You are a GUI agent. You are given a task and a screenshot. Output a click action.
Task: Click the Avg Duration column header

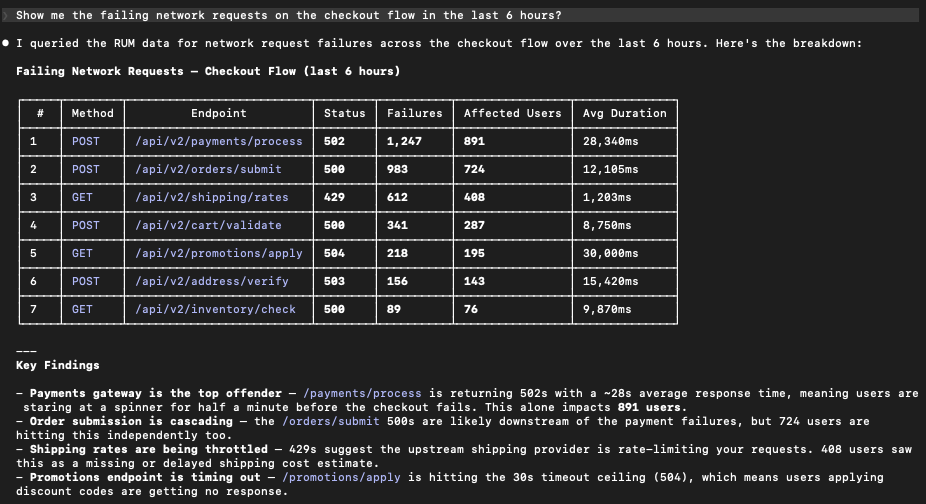624,113
